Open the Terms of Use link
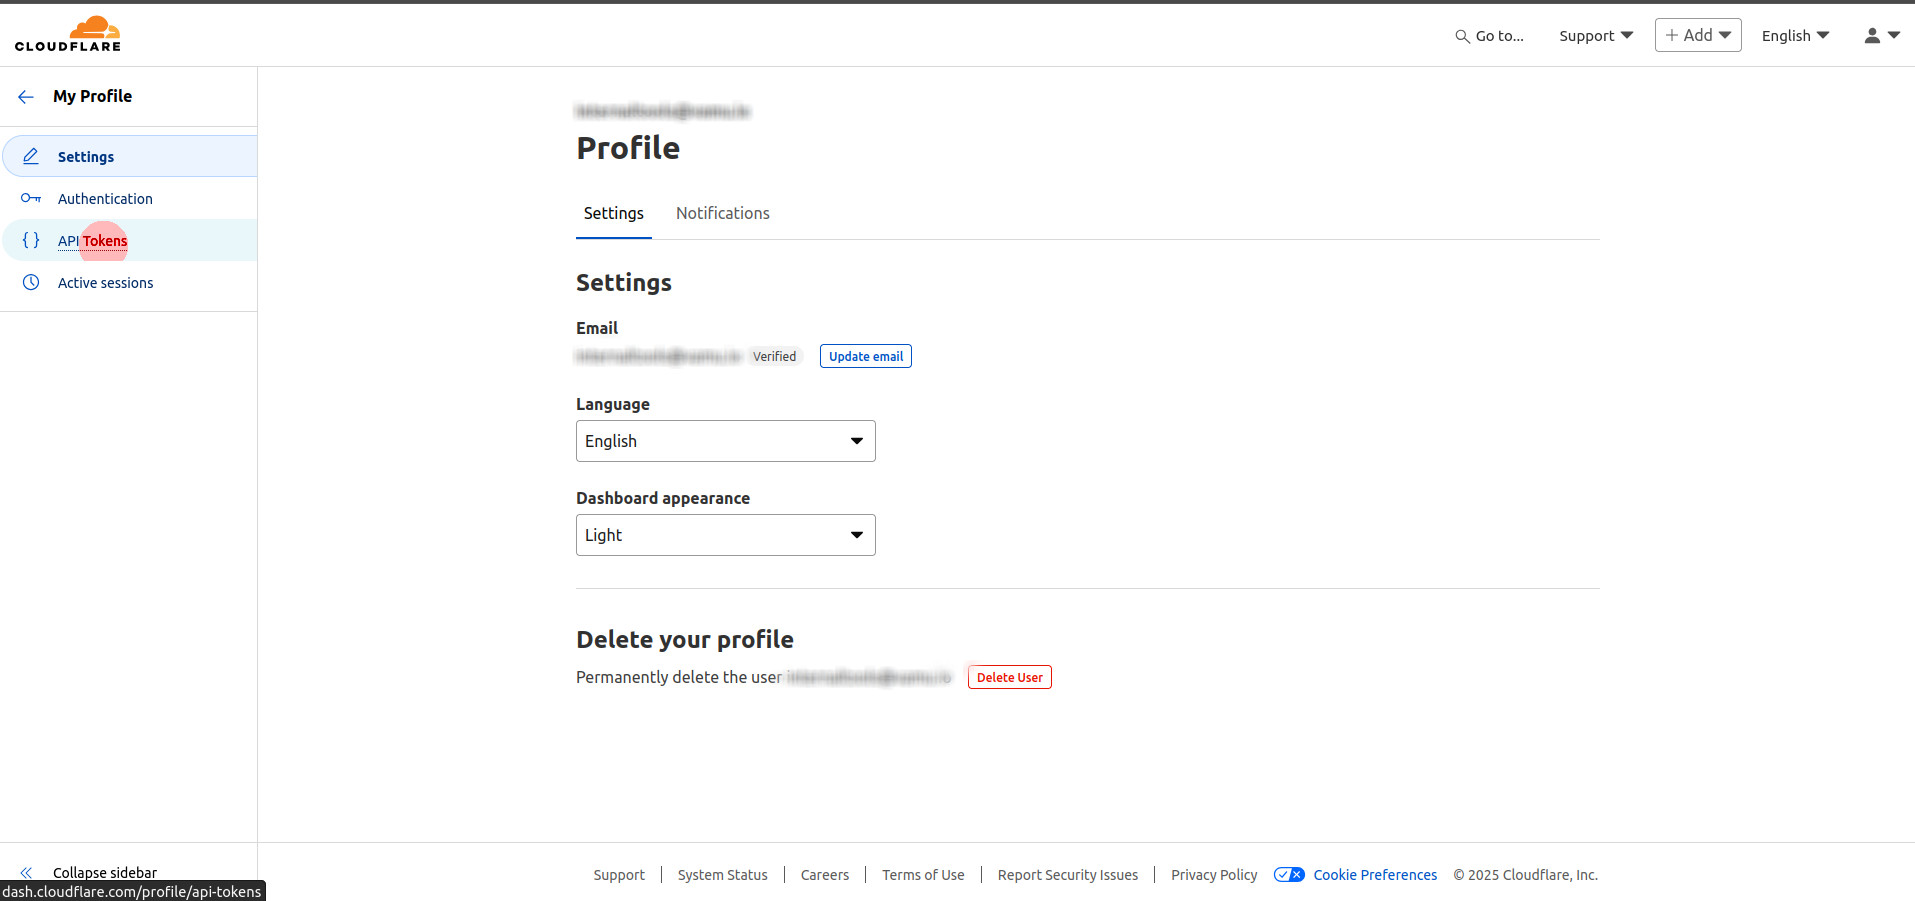Screen dimensions: 1915x901 (923, 875)
